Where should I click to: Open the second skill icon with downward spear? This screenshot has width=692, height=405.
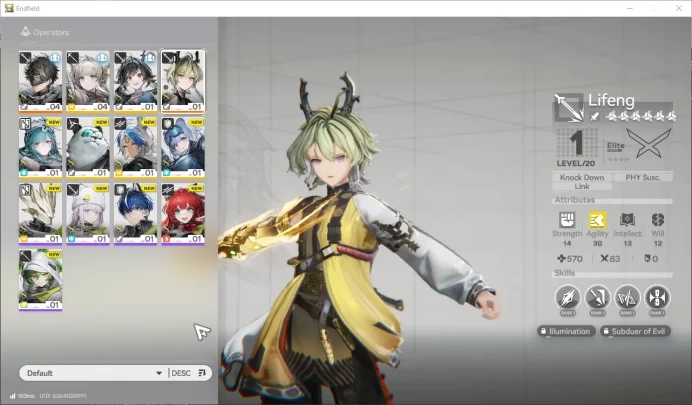tap(597, 298)
